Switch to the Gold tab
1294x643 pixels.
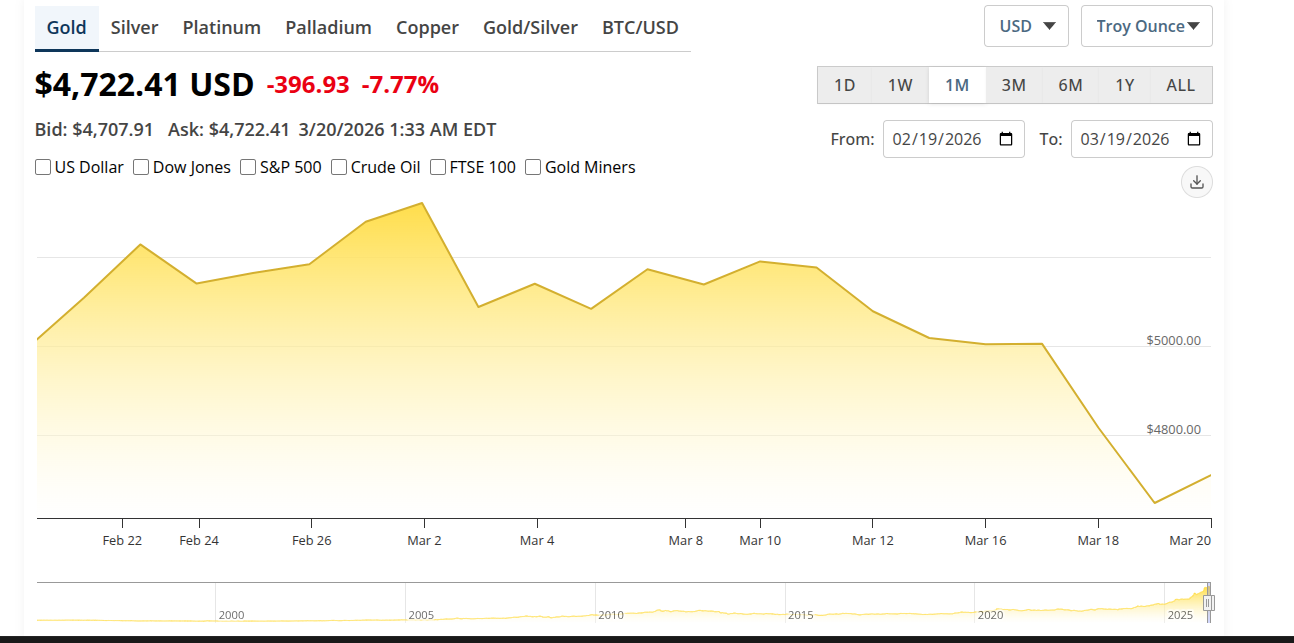pos(67,28)
